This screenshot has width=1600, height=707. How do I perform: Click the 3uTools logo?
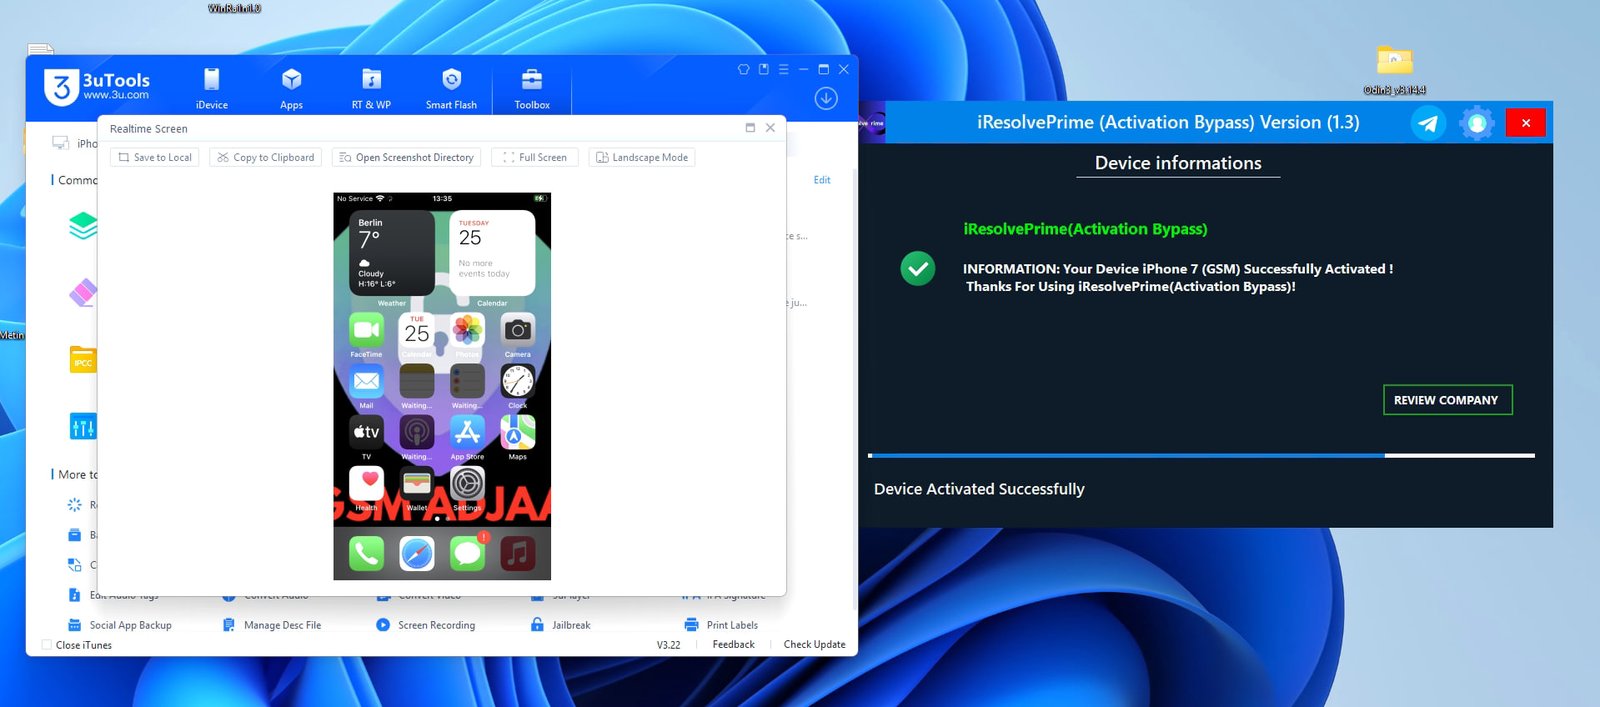97,87
